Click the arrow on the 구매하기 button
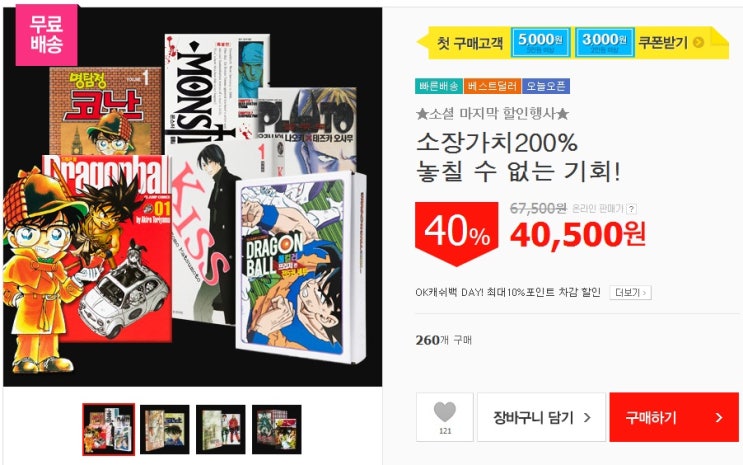 719,418
